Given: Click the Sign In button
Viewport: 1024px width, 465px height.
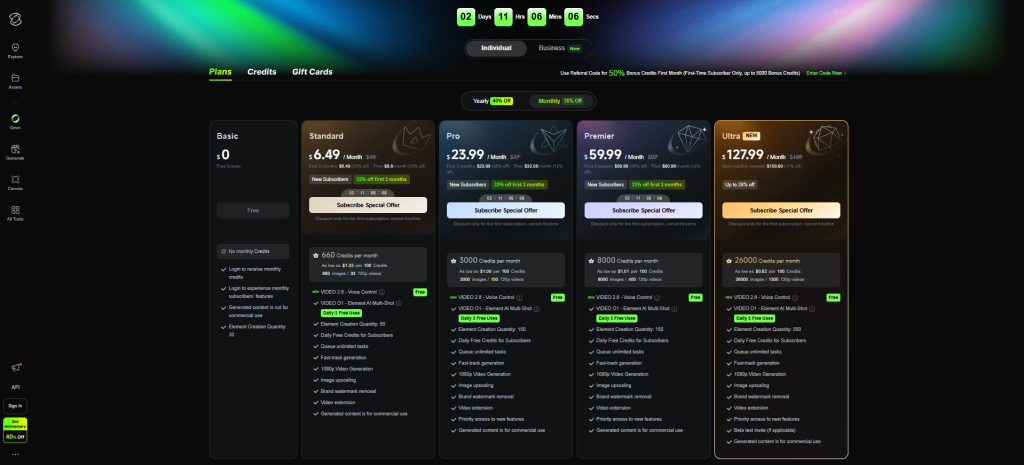Looking at the screenshot, I should (x=15, y=406).
